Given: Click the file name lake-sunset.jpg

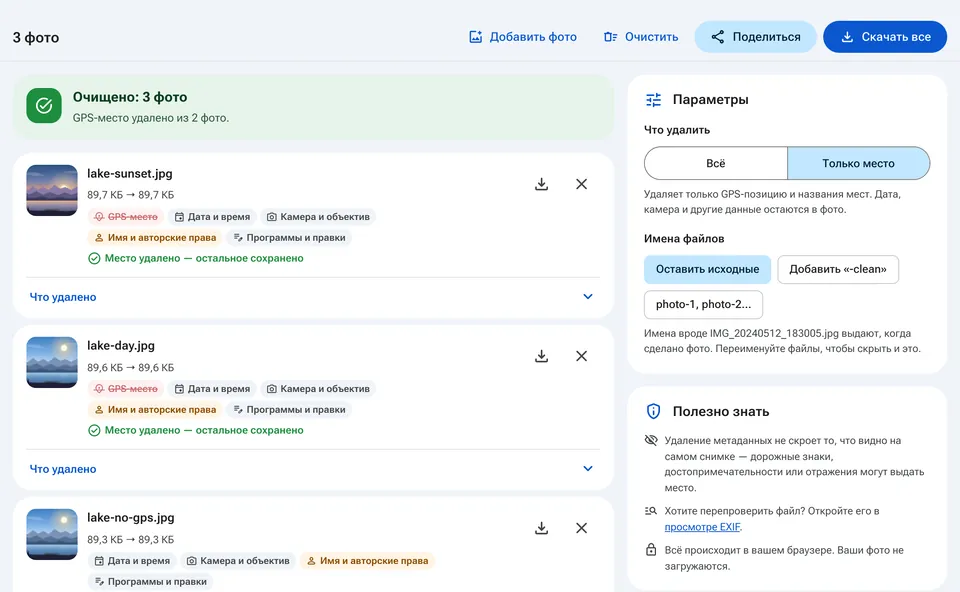Looking at the screenshot, I should pos(130,174).
